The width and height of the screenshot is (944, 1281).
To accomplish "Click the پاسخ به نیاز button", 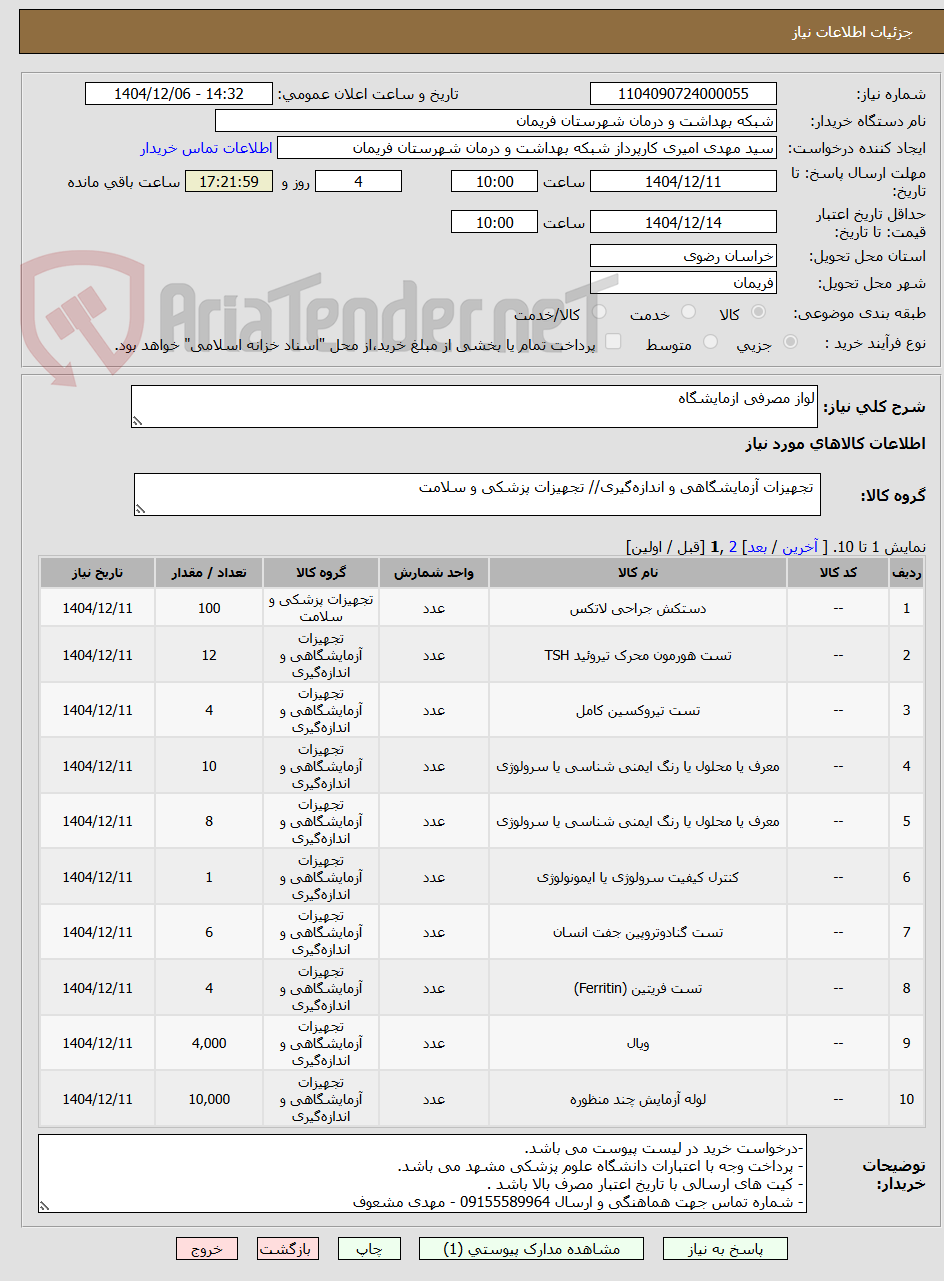I will point(725,1249).
